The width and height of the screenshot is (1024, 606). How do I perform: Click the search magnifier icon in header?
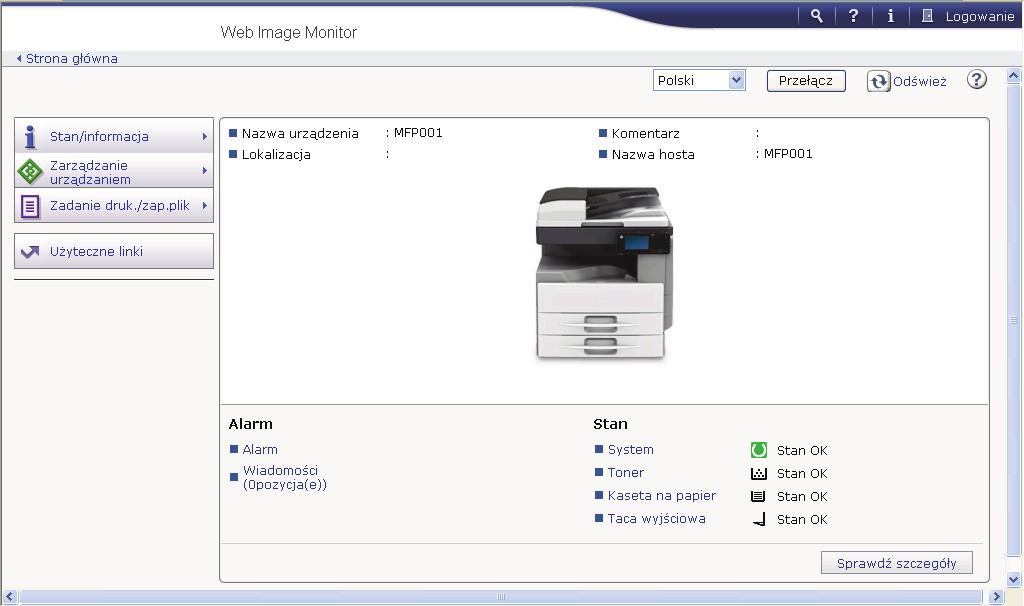tap(816, 16)
